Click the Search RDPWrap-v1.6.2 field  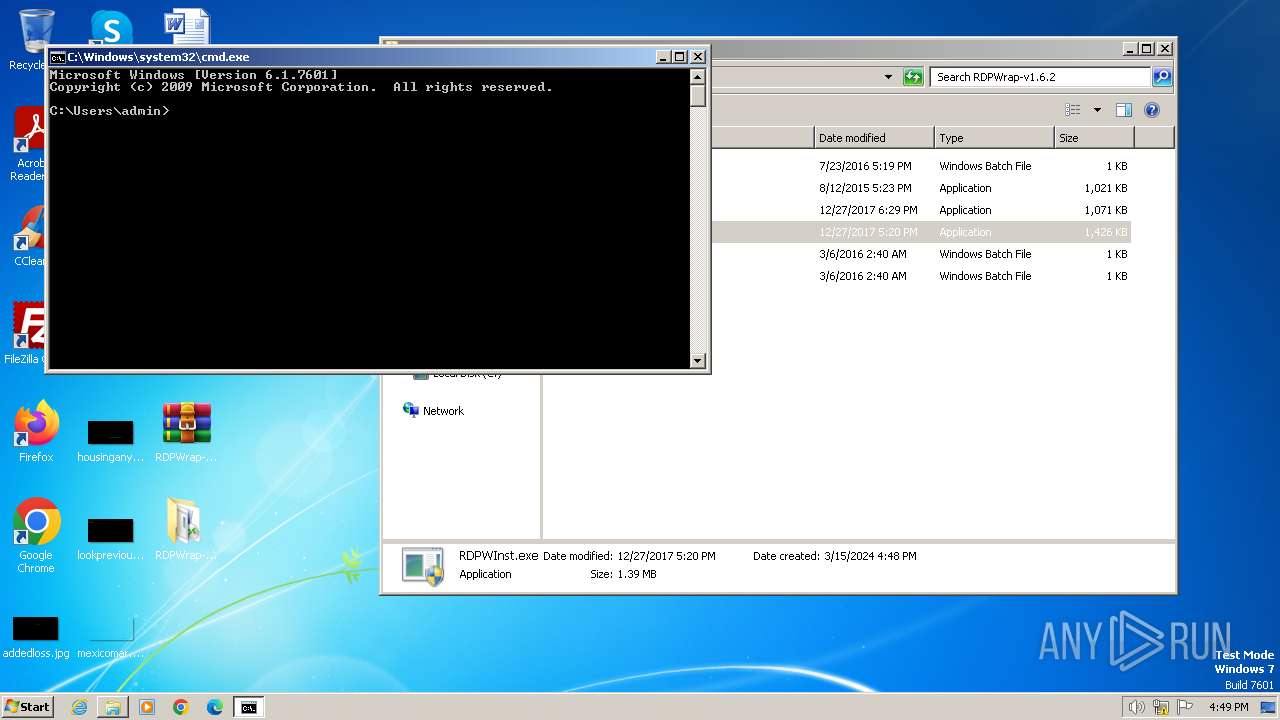tap(1040, 77)
